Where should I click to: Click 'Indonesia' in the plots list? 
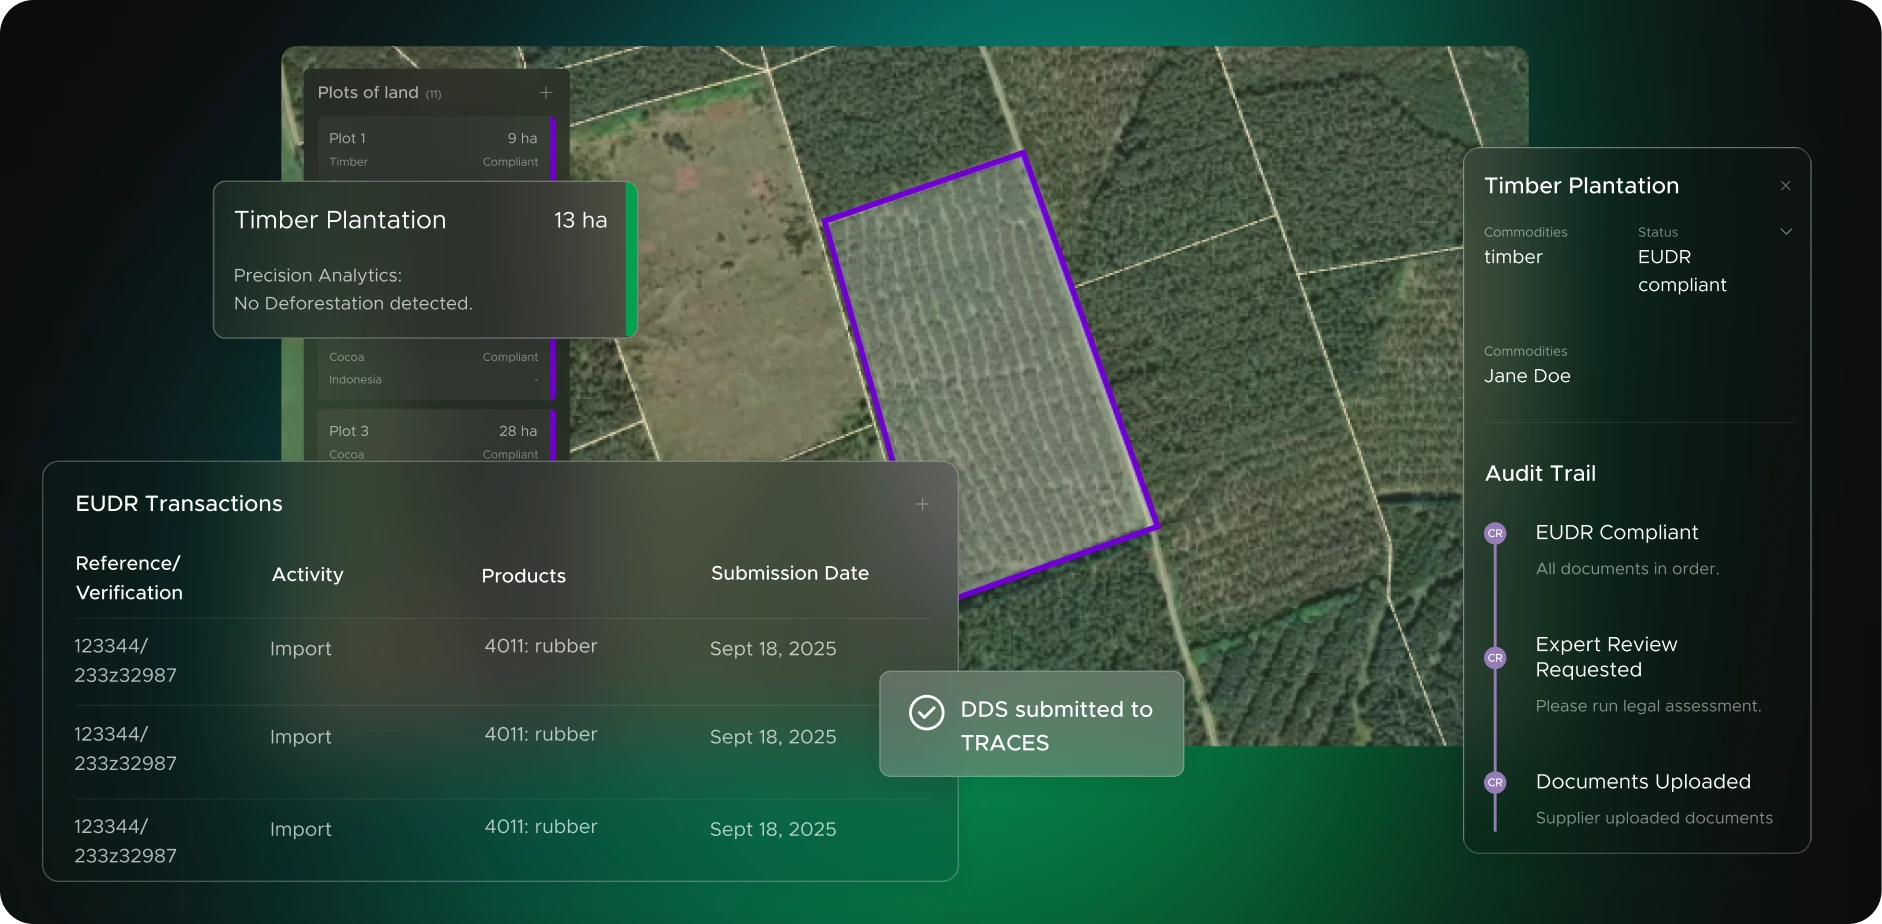coord(355,379)
